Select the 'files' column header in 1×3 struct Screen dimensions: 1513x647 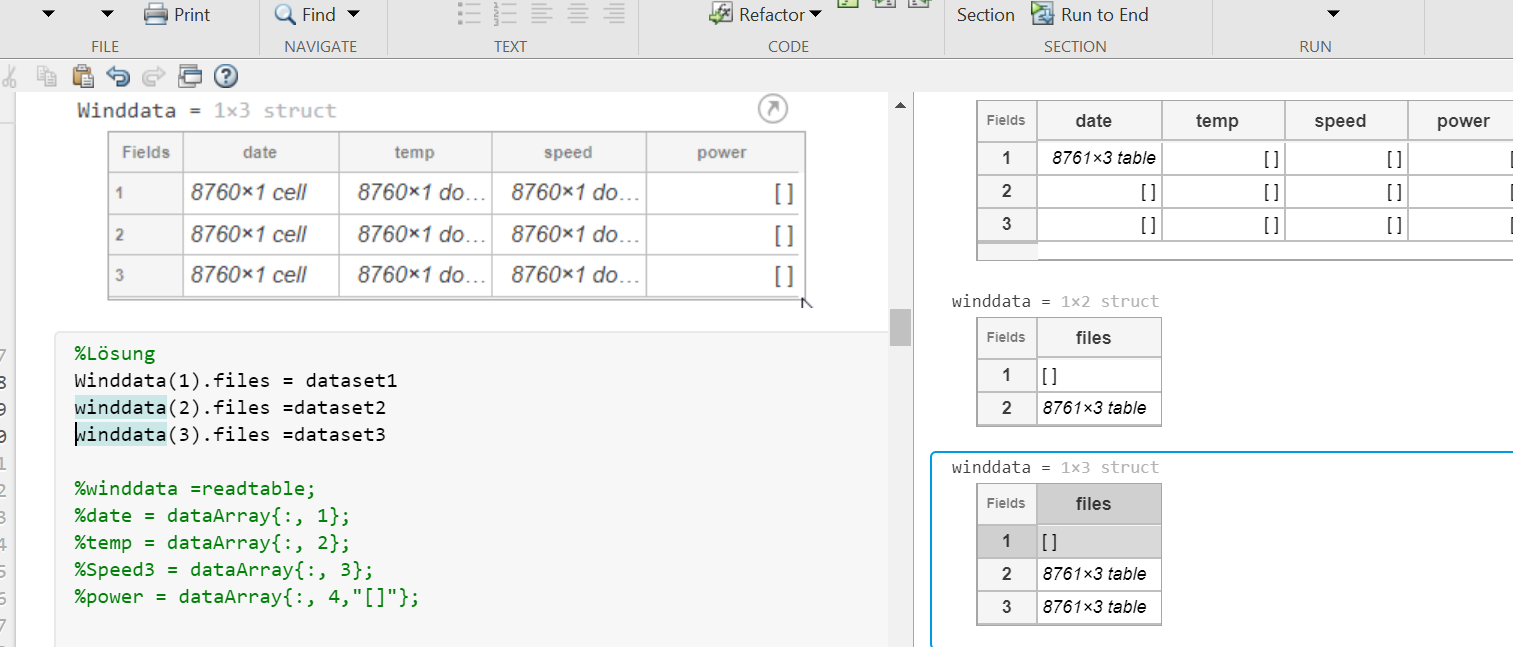pos(1093,504)
